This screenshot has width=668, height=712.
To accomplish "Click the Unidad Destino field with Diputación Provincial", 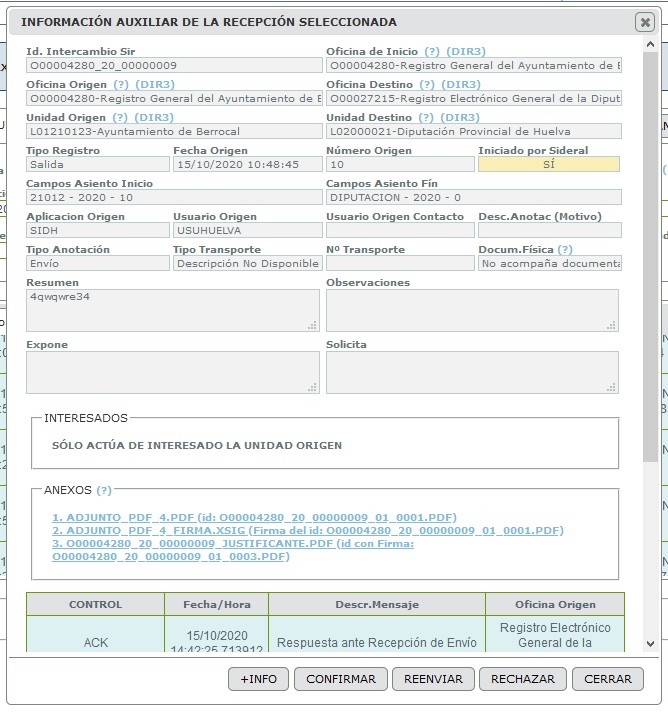I will click(x=474, y=132).
